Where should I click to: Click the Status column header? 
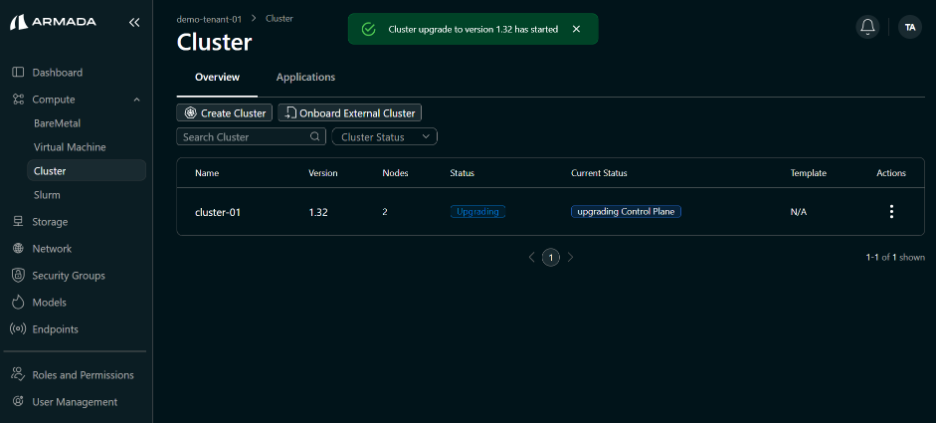click(462, 173)
